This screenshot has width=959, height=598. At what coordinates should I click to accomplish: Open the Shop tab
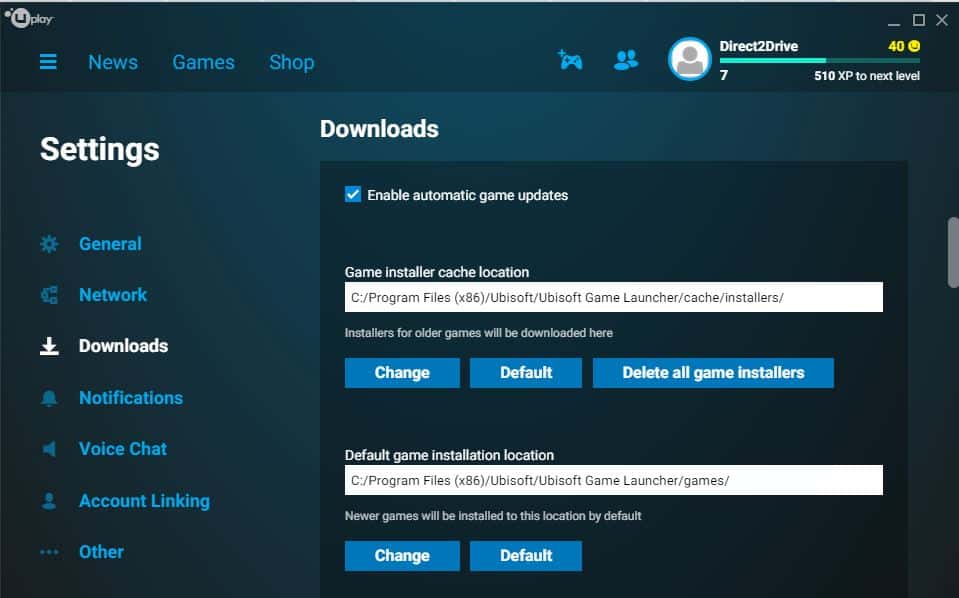pos(292,62)
